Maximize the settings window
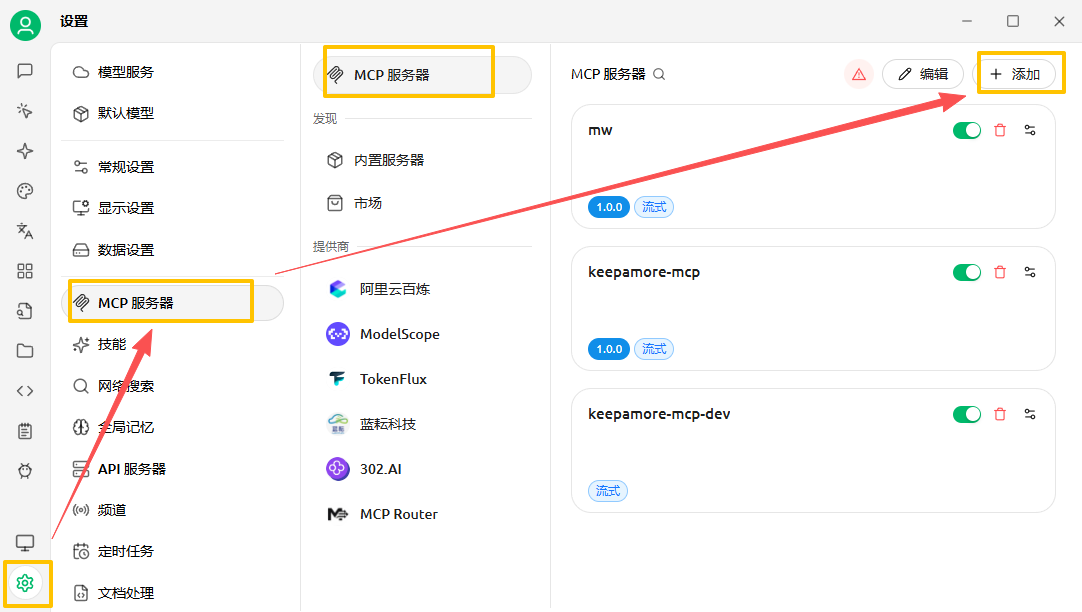This screenshot has height=612, width=1082. pos(1013,21)
